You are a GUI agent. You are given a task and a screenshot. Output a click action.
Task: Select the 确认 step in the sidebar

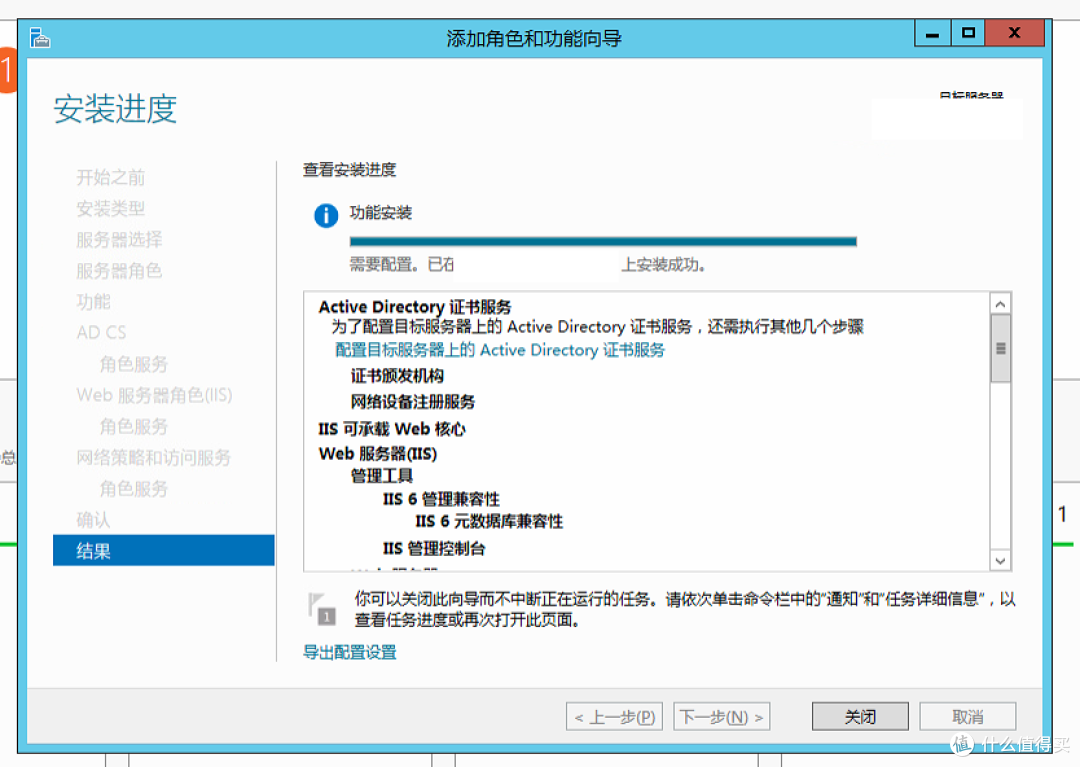tap(94, 519)
